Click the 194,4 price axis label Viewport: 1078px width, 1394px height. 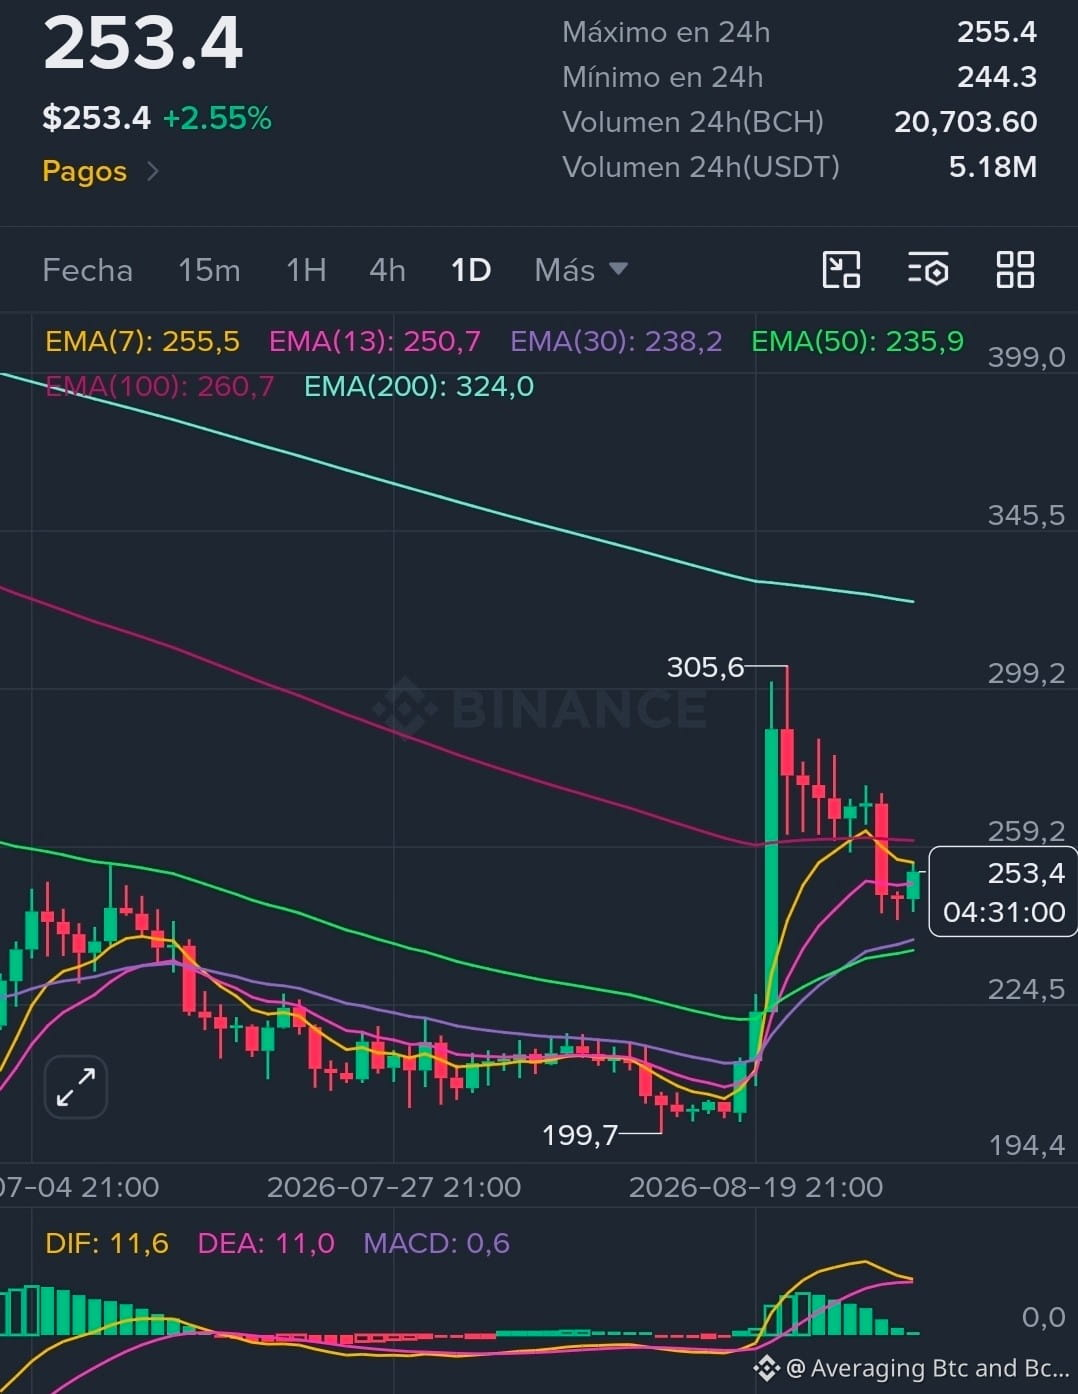pos(1027,1145)
